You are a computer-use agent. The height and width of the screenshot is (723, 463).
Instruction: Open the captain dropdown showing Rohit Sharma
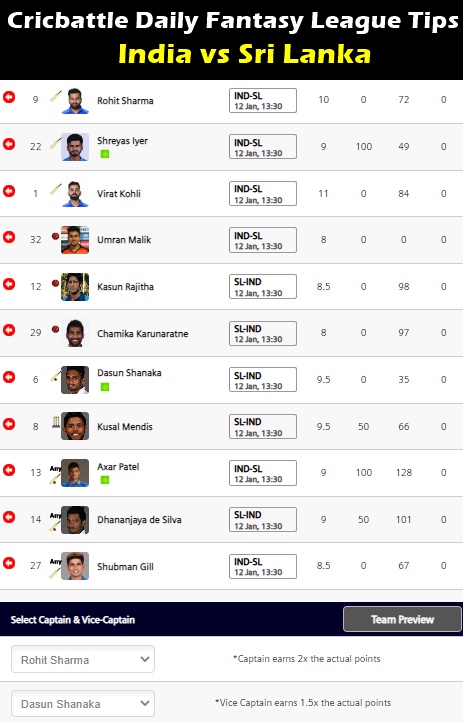(x=83, y=659)
